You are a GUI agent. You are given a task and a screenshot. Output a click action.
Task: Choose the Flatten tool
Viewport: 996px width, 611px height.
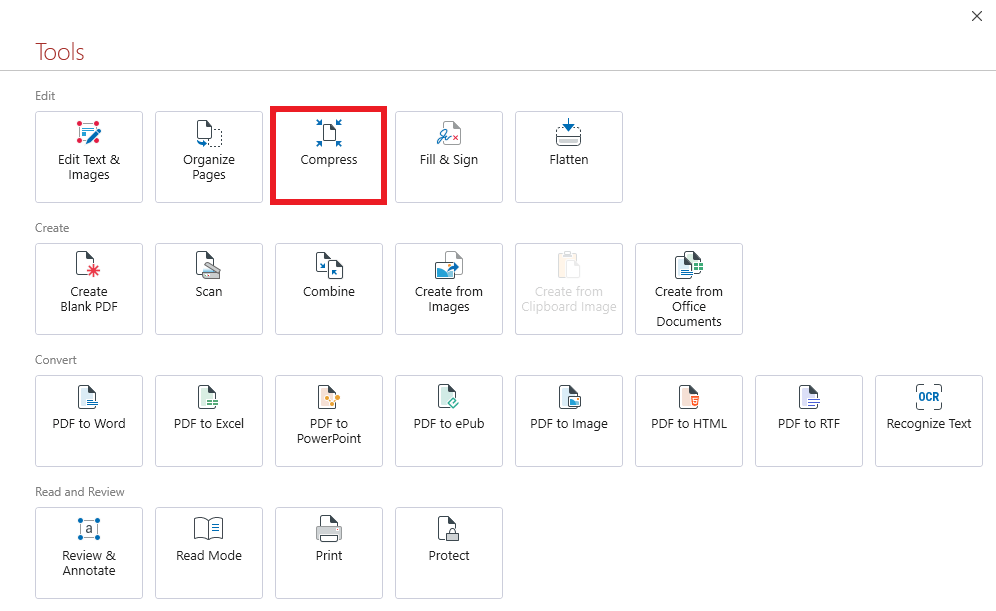click(569, 157)
